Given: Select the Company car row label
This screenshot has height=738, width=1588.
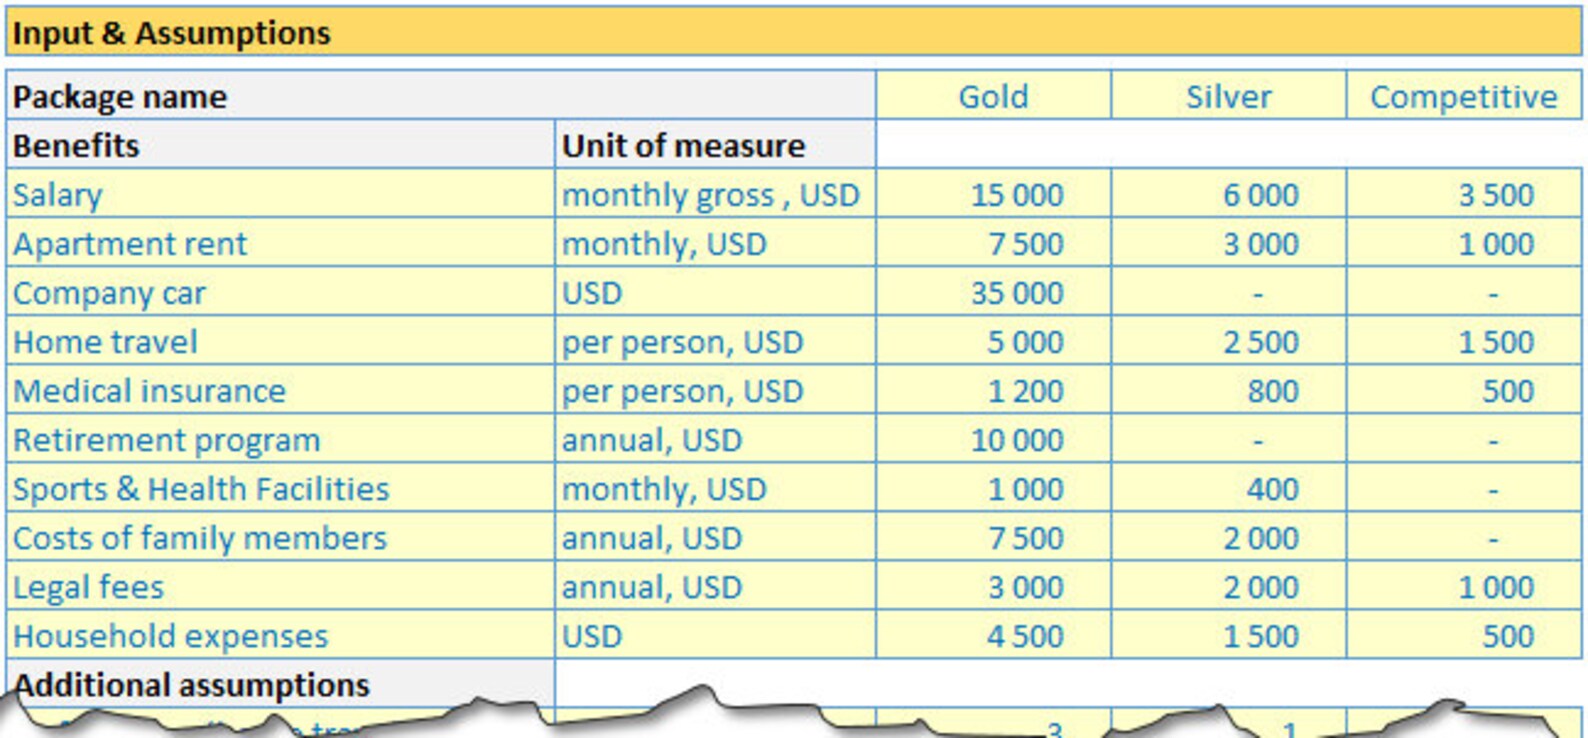Looking at the screenshot, I should coord(280,292).
